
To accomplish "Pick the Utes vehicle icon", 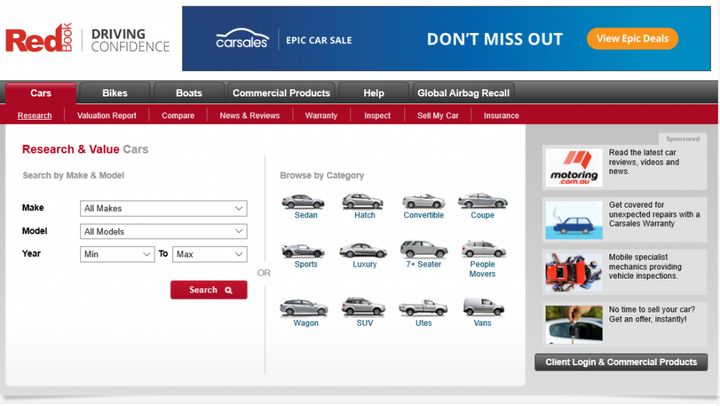I will coord(423,308).
